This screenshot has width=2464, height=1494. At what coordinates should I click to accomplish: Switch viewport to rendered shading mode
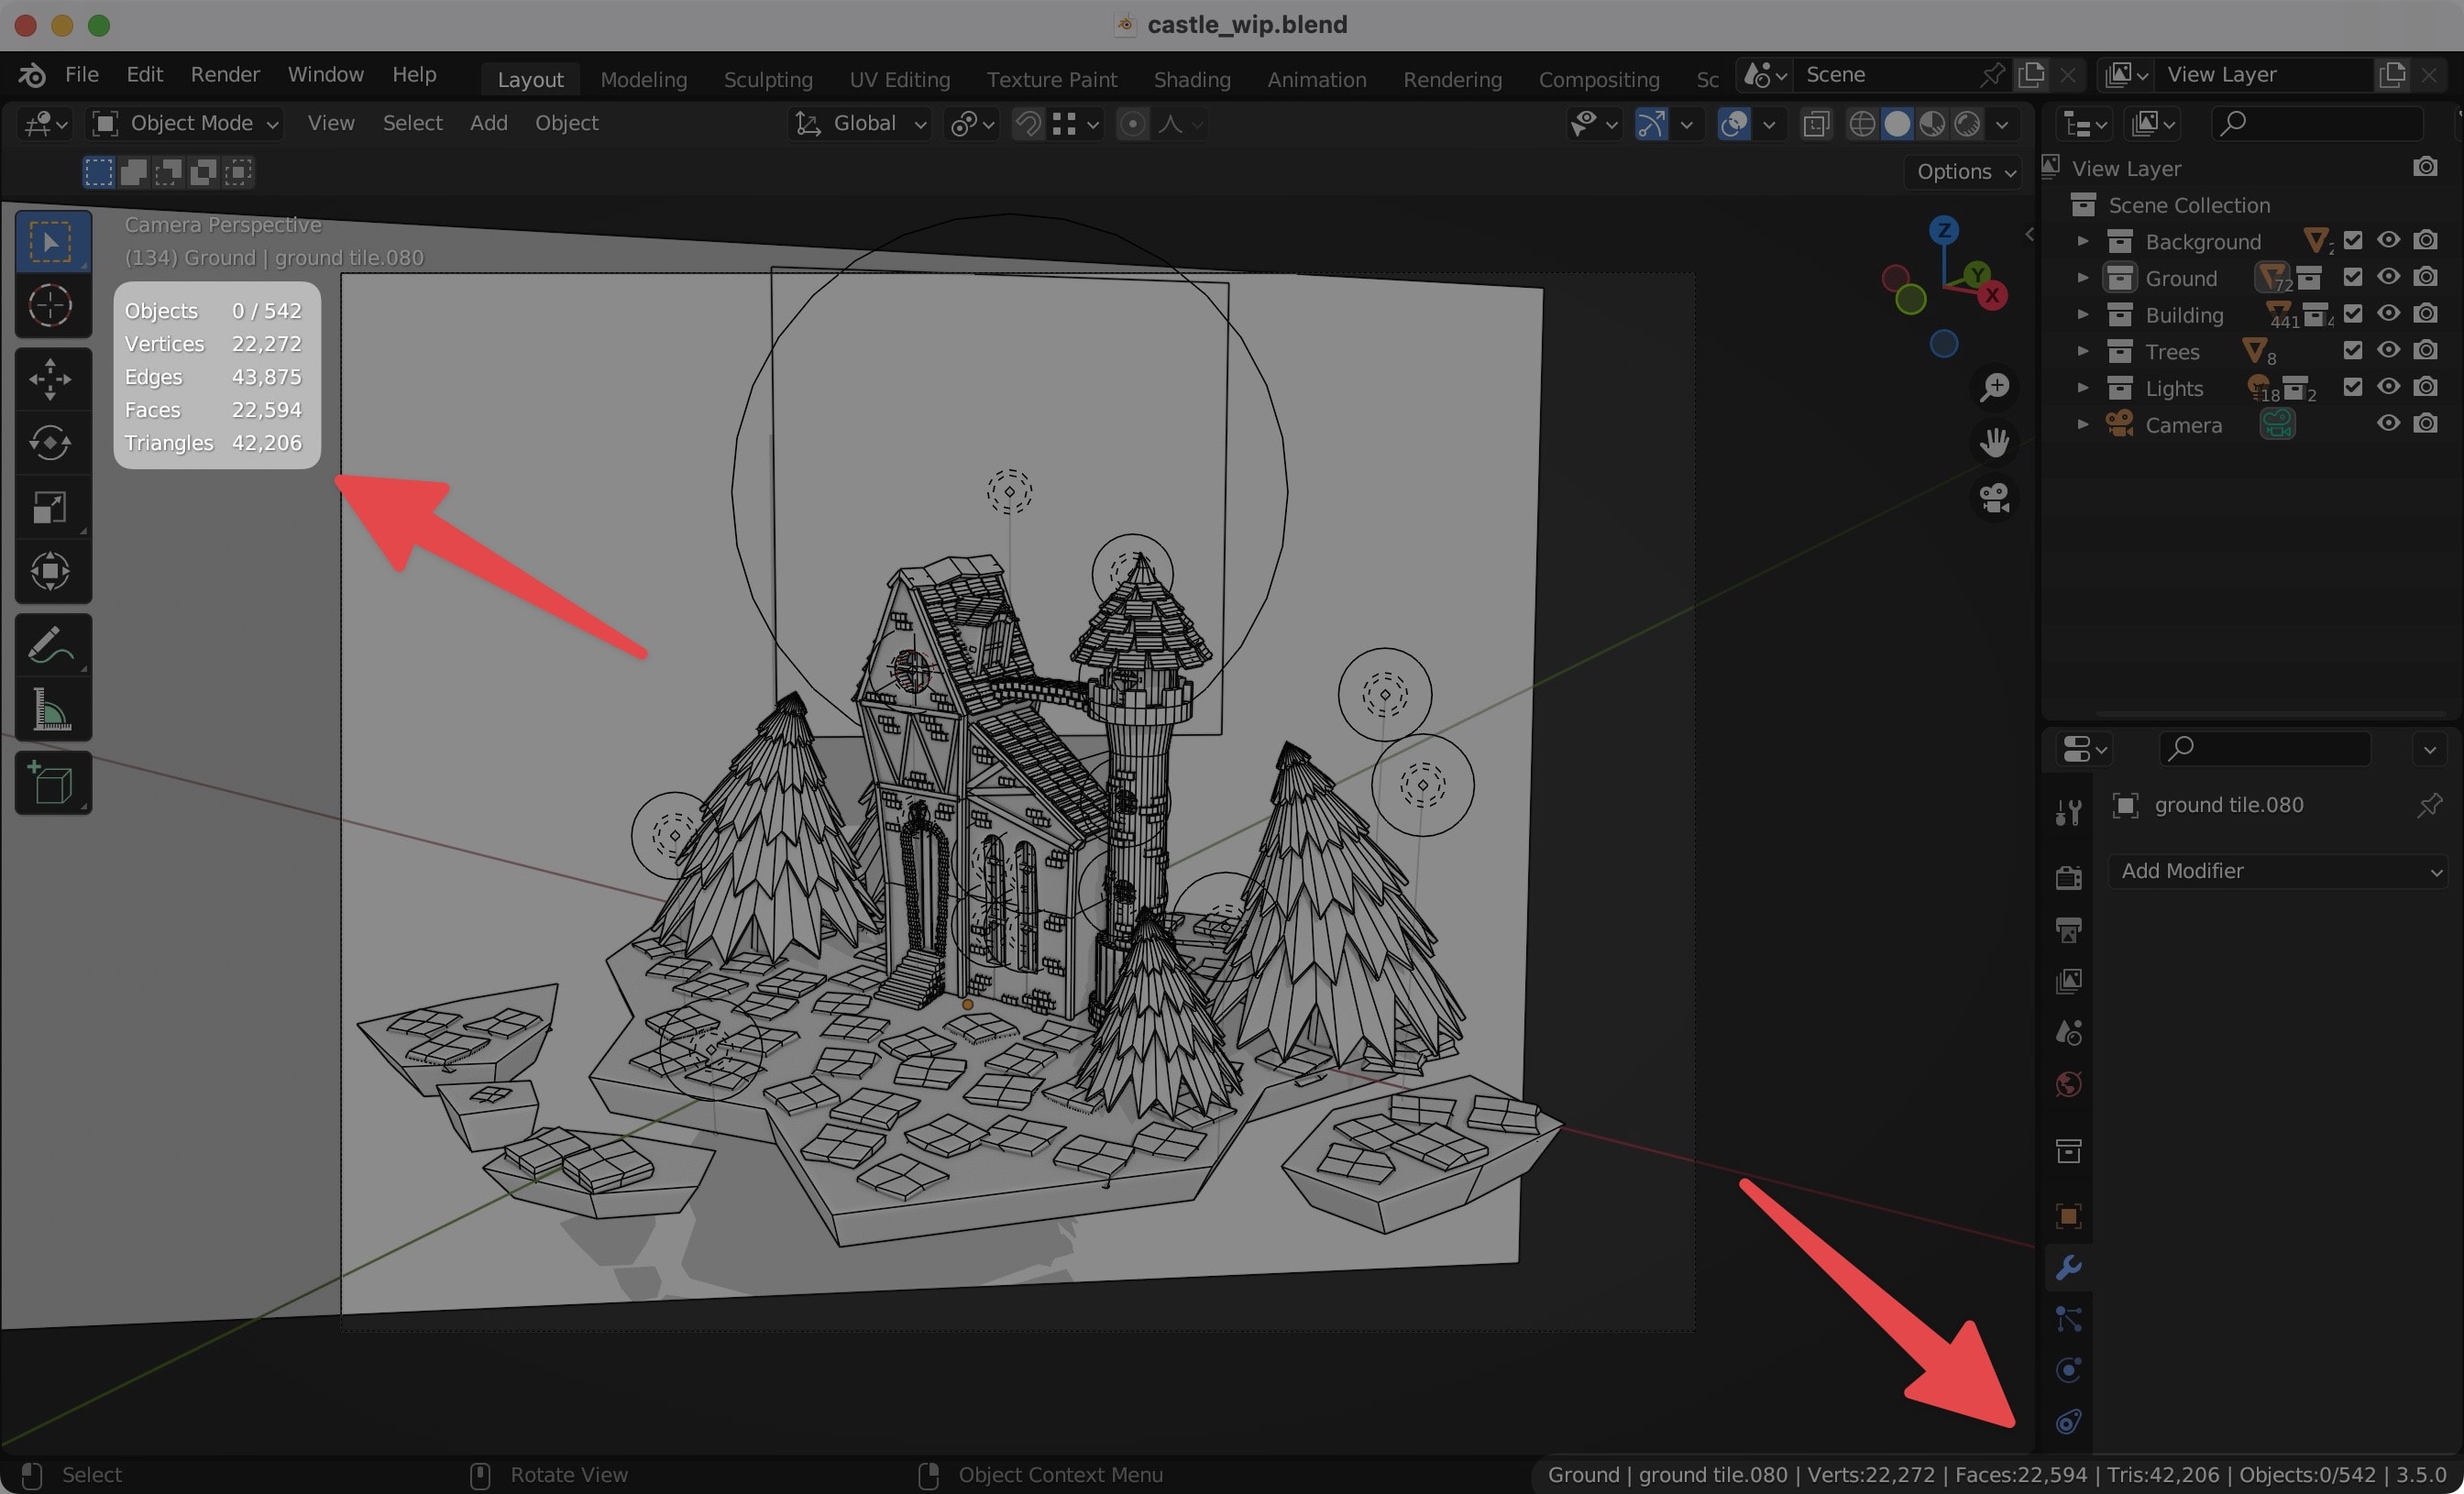pos(1968,123)
